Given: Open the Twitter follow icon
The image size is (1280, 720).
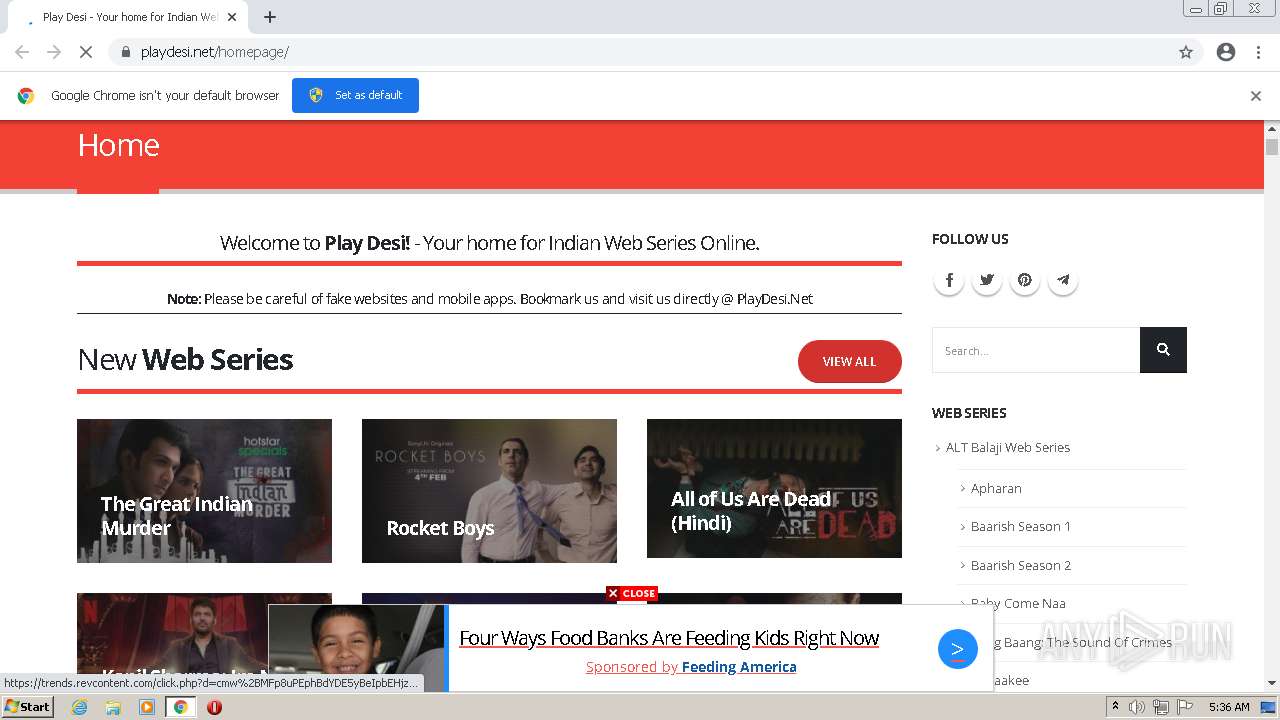Looking at the screenshot, I should tap(987, 280).
